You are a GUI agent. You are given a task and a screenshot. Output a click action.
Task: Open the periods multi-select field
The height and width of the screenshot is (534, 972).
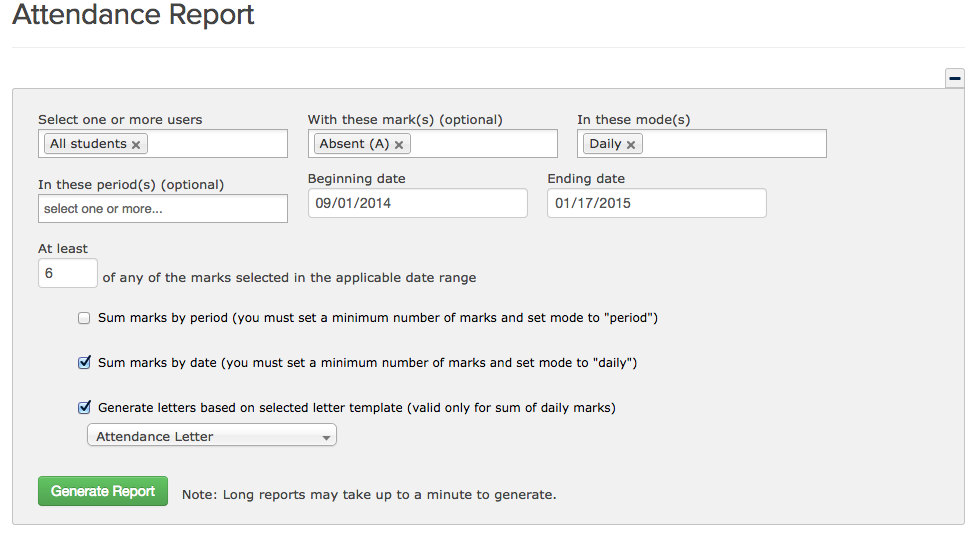pyautogui.click(x=163, y=208)
